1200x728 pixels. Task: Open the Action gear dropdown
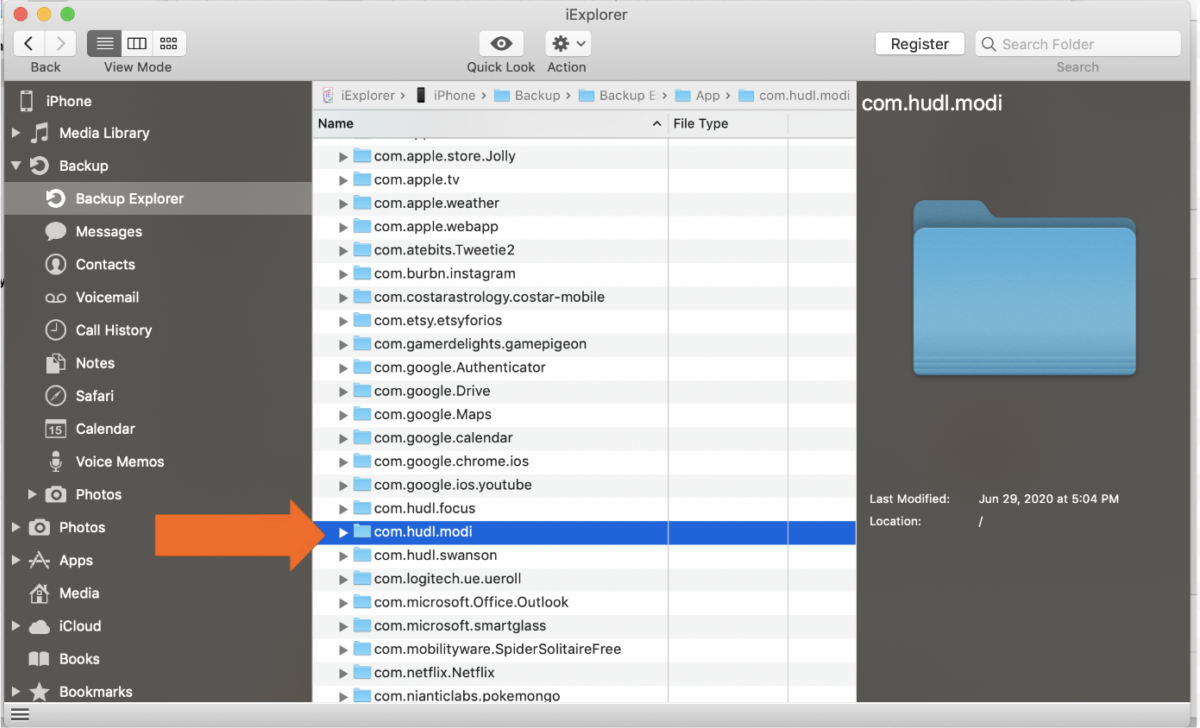(566, 44)
